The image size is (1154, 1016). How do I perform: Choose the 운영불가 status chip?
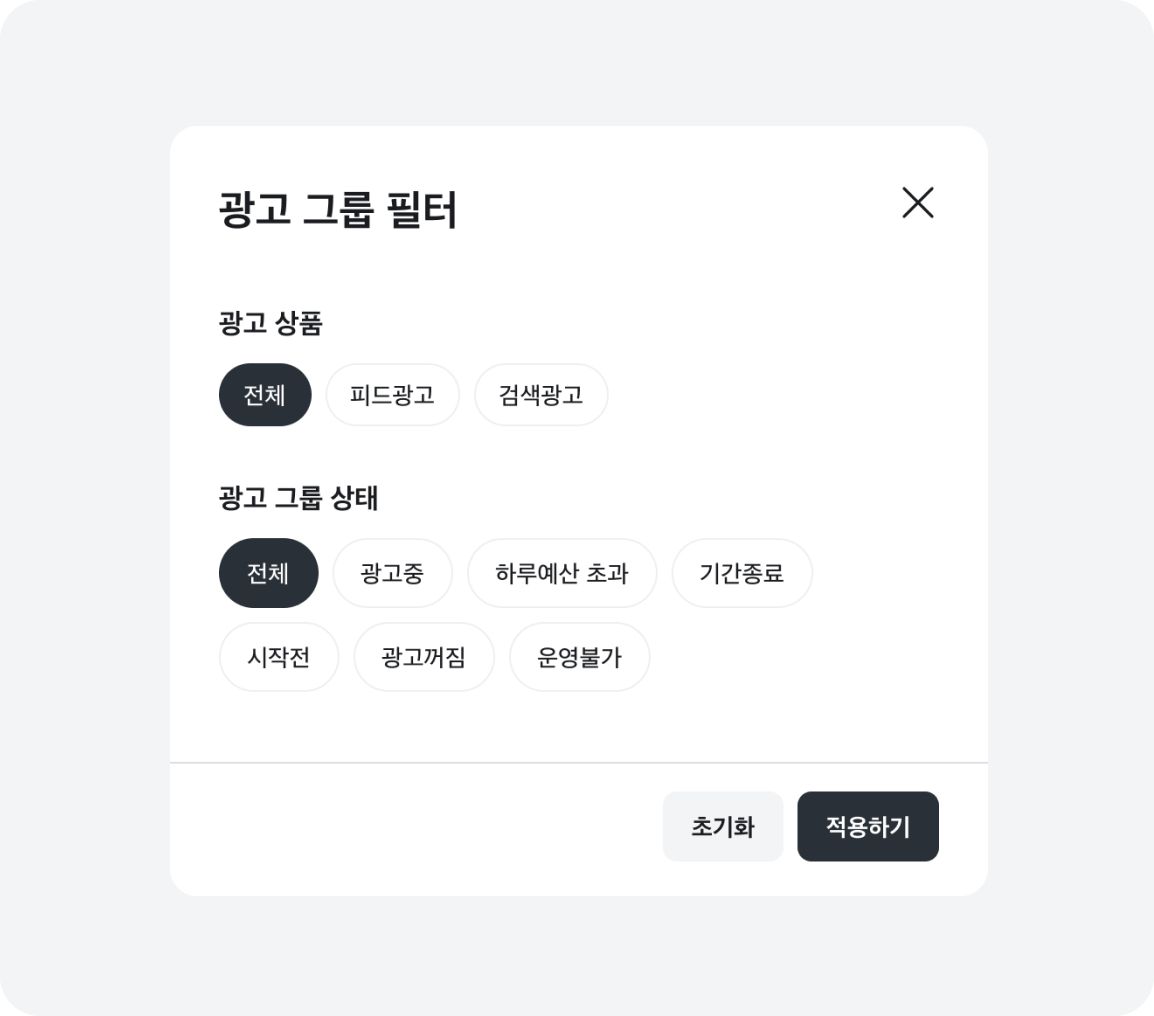580,657
